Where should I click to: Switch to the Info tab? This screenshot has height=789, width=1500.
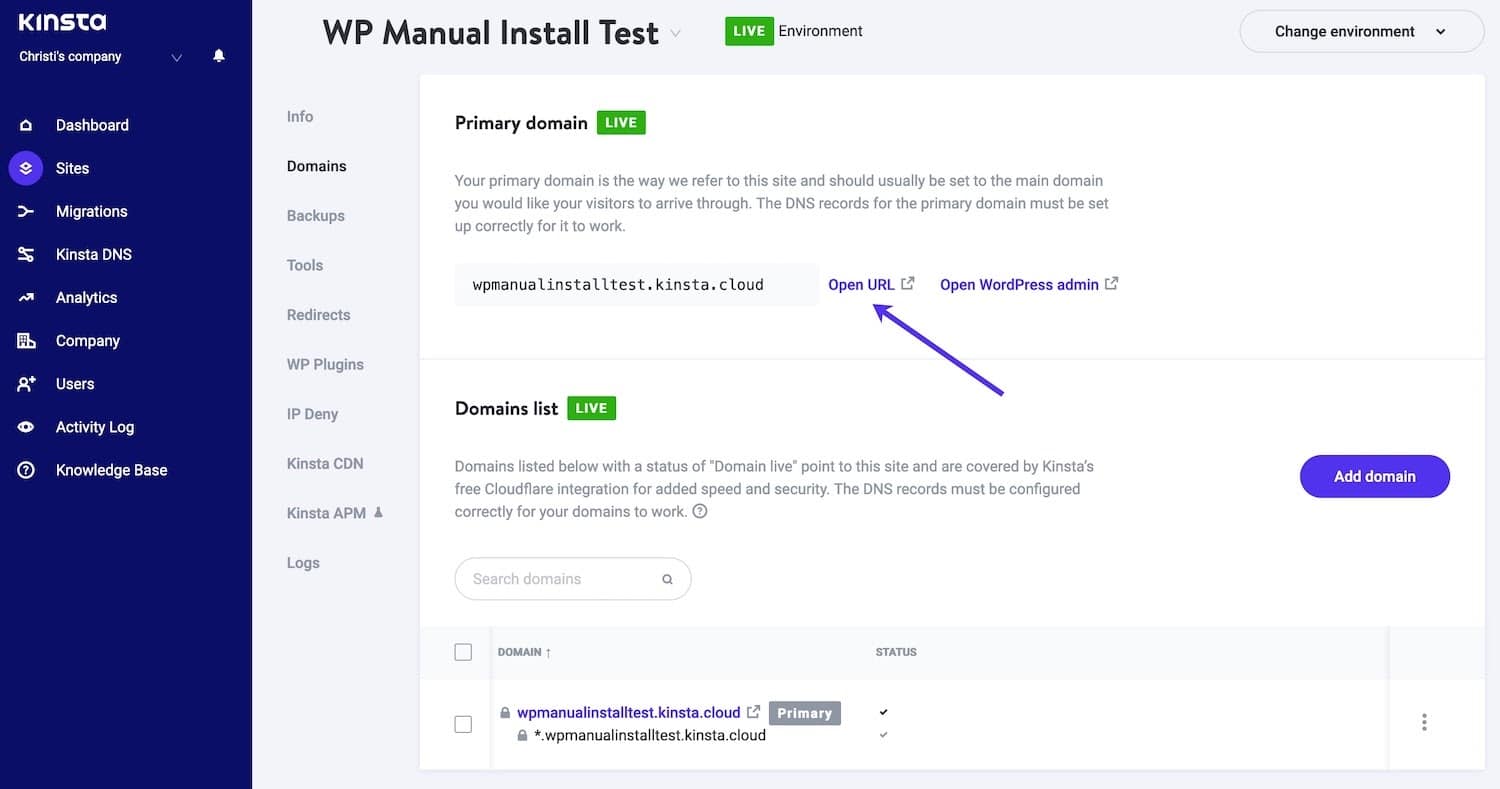[x=300, y=116]
